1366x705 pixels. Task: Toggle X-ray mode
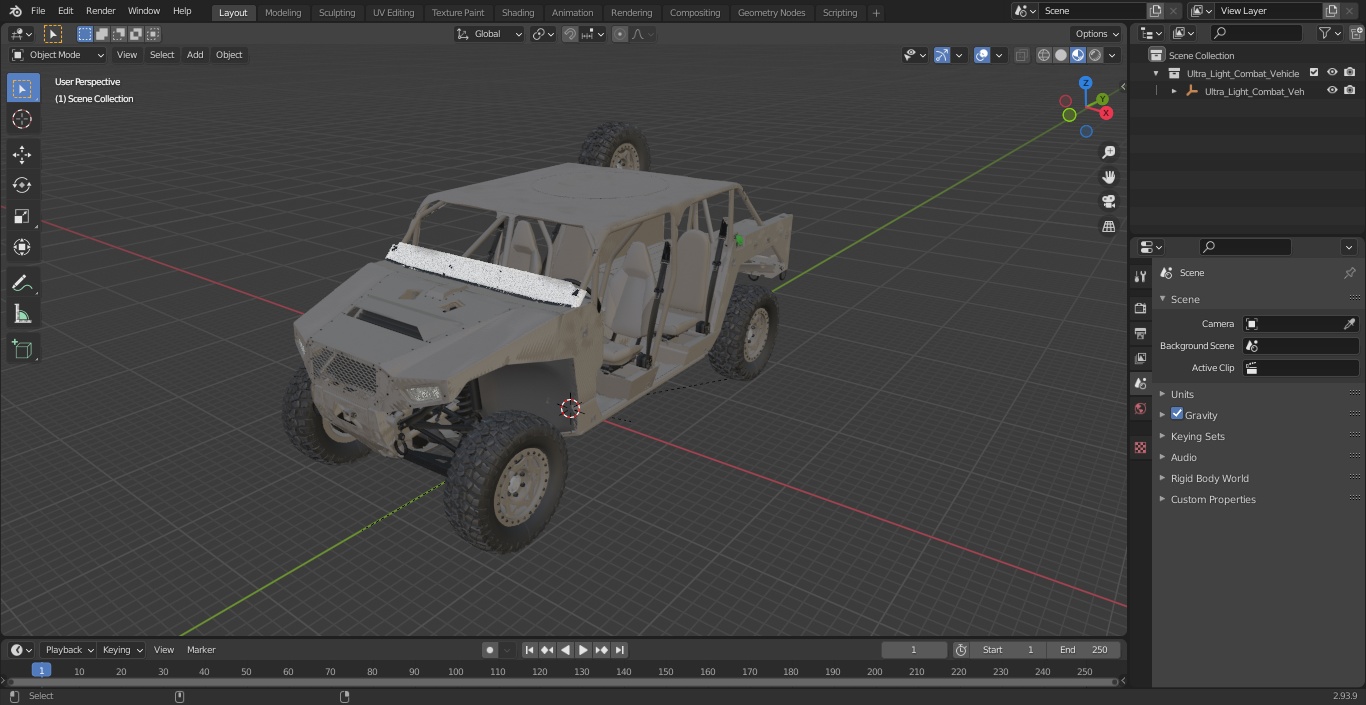point(1021,55)
